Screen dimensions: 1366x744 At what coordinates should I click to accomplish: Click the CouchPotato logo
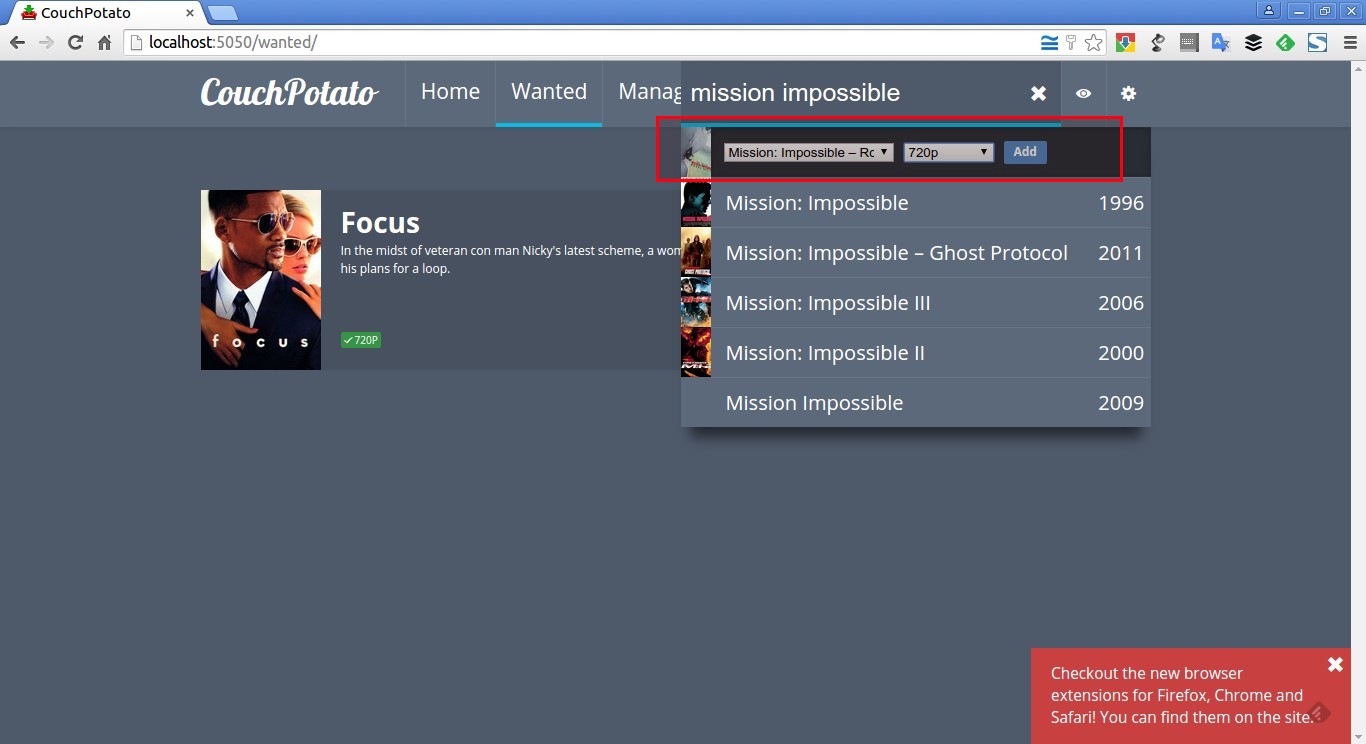point(289,93)
